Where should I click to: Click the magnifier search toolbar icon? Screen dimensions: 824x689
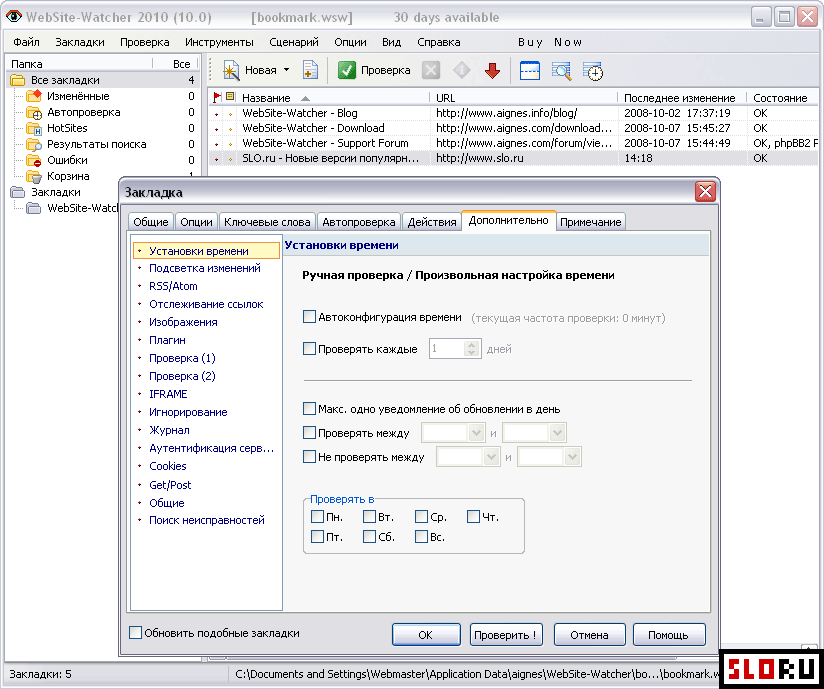pyautogui.click(x=561, y=71)
